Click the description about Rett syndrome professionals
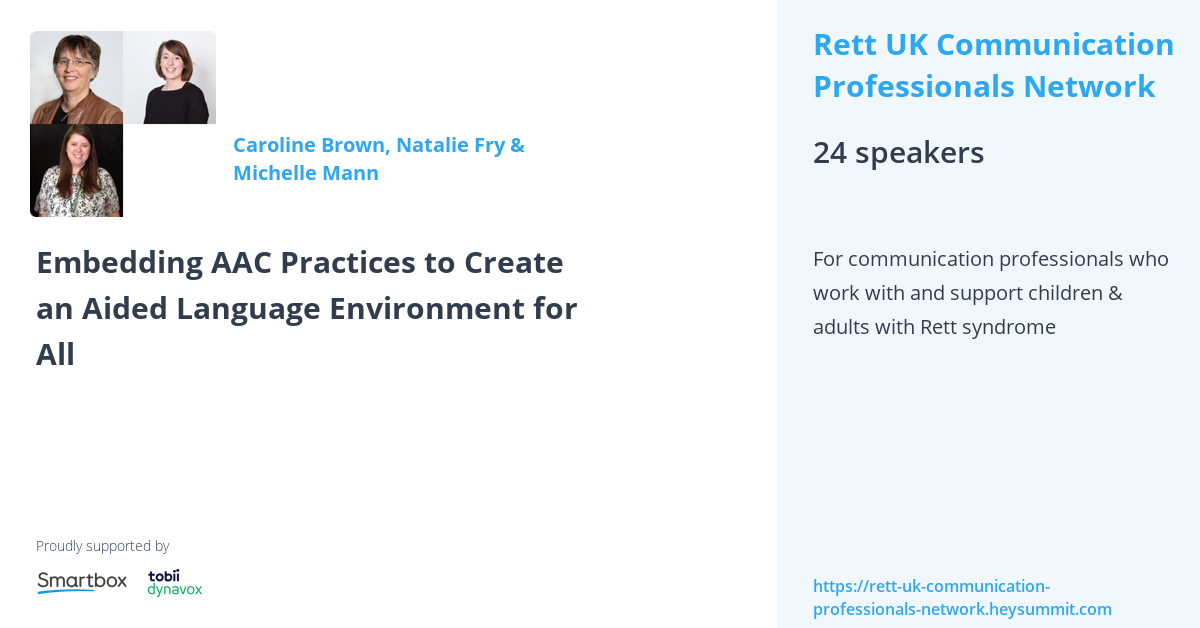This screenshot has height=628, width=1200. [x=991, y=293]
